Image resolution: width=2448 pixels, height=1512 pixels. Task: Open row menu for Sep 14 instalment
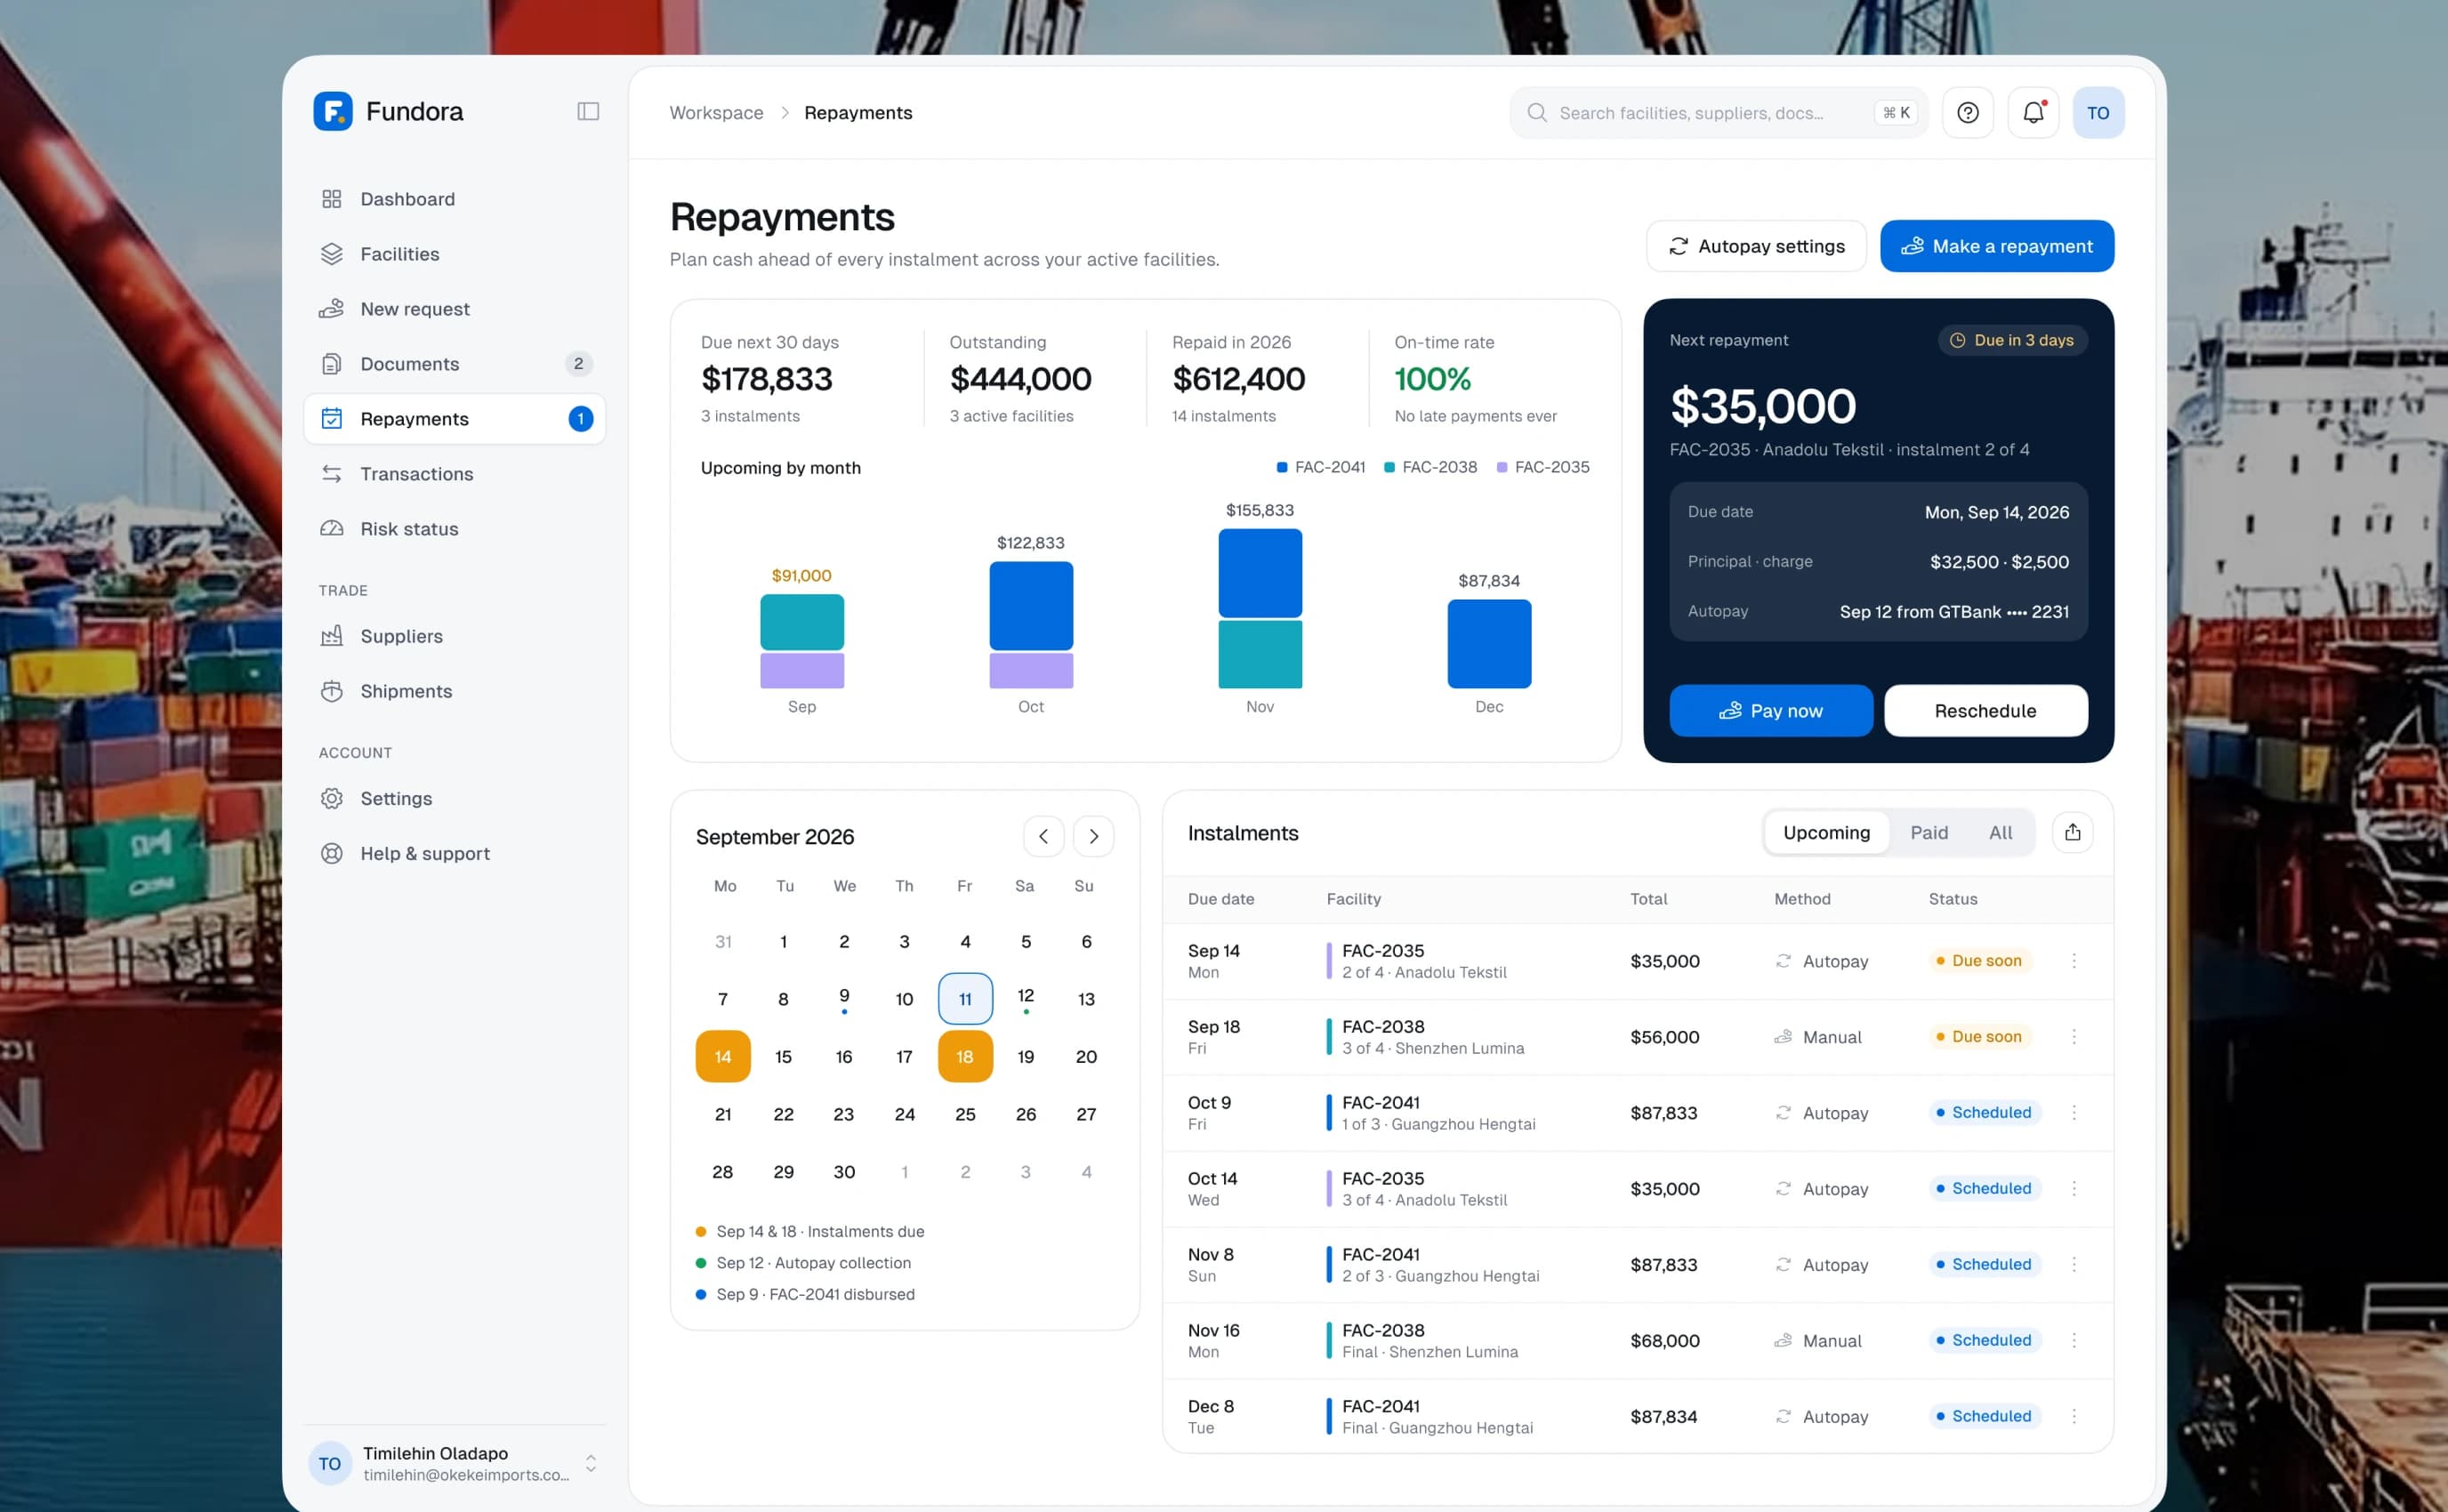[2074, 961]
